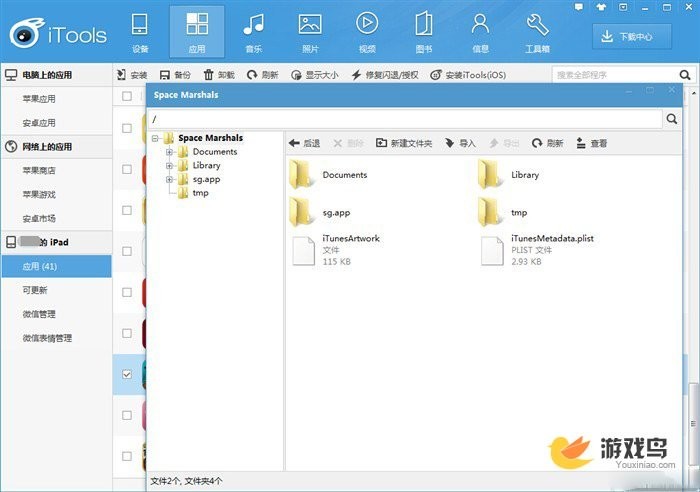Select 安卓市场 in sidebar
This screenshot has width=700, height=492.
tap(39, 218)
